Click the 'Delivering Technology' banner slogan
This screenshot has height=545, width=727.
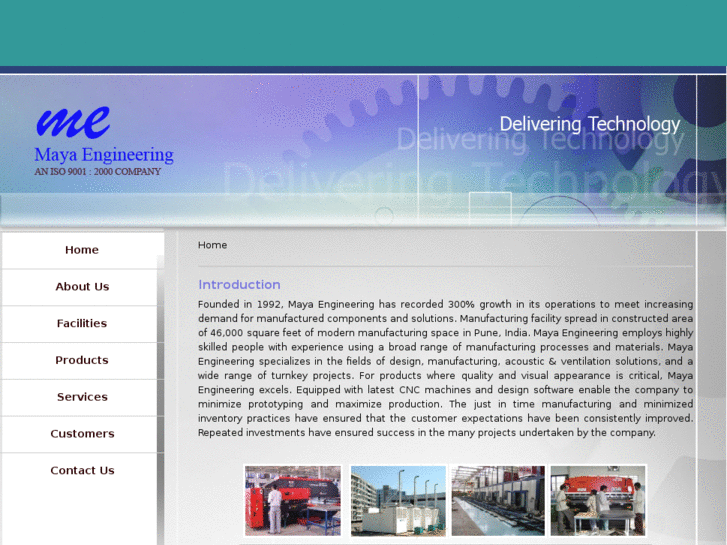[x=590, y=124]
